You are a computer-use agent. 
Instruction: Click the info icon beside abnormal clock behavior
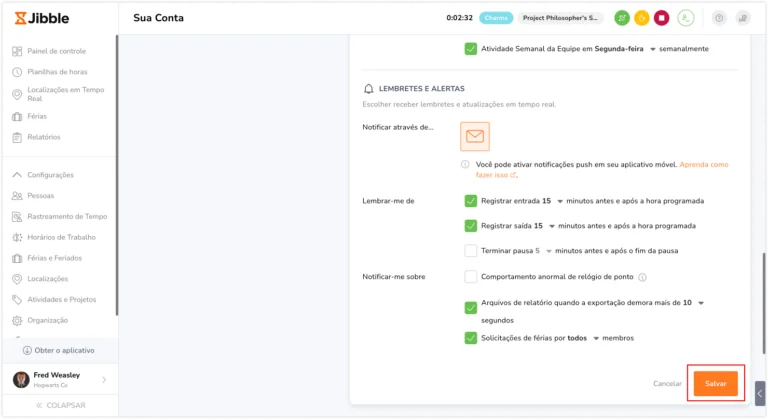pos(642,277)
